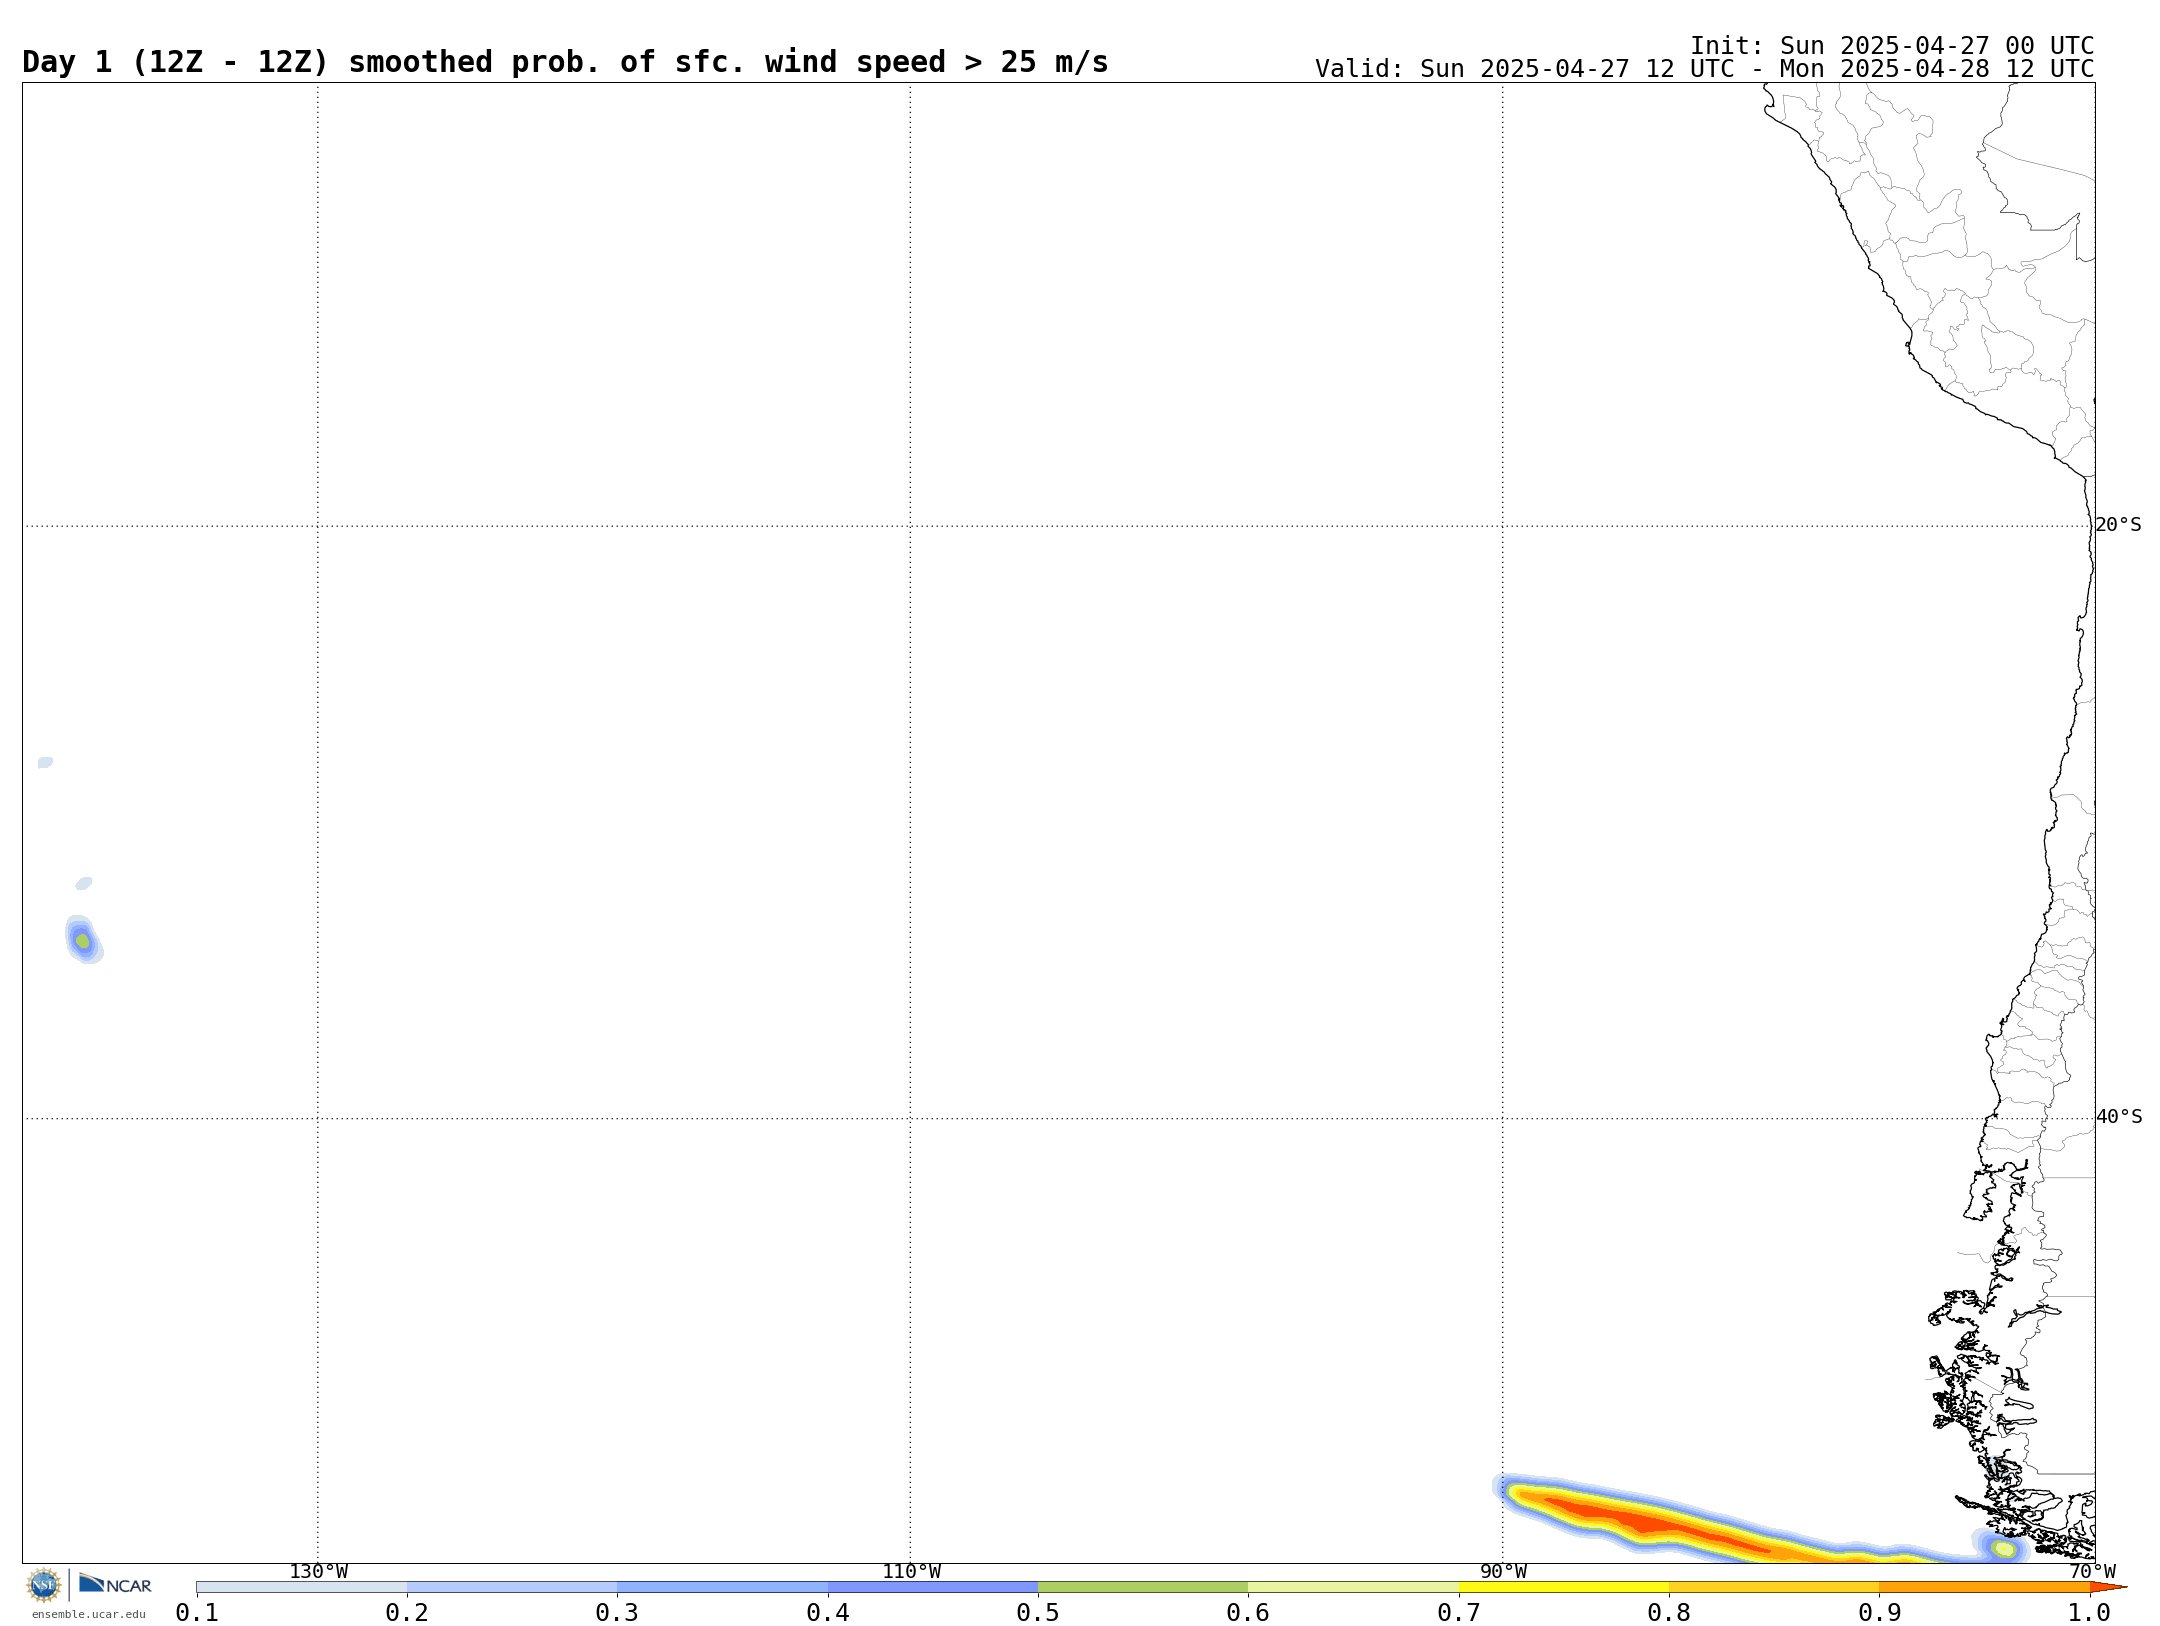2160x1626 pixels.
Task: Click the 0.5-0.6 green colorbar segment
Action: pyautogui.click(x=1143, y=1587)
